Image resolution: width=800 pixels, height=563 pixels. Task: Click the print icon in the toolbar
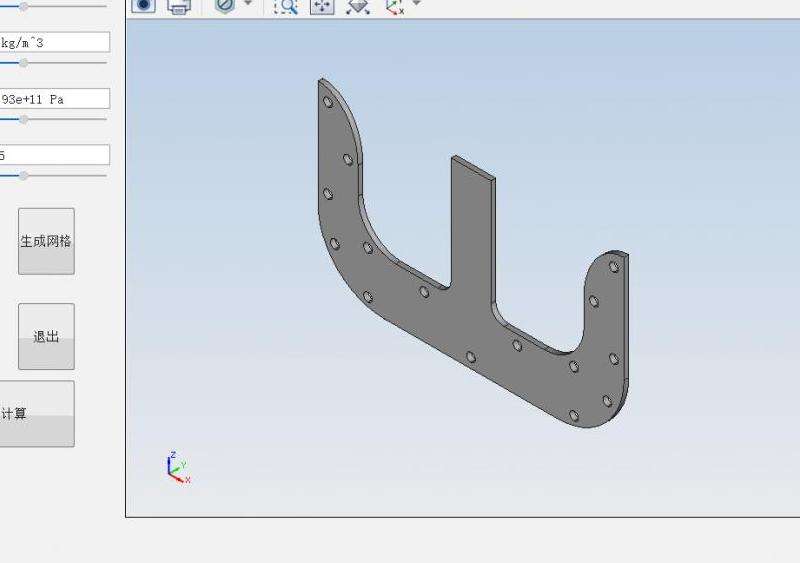click(179, 6)
